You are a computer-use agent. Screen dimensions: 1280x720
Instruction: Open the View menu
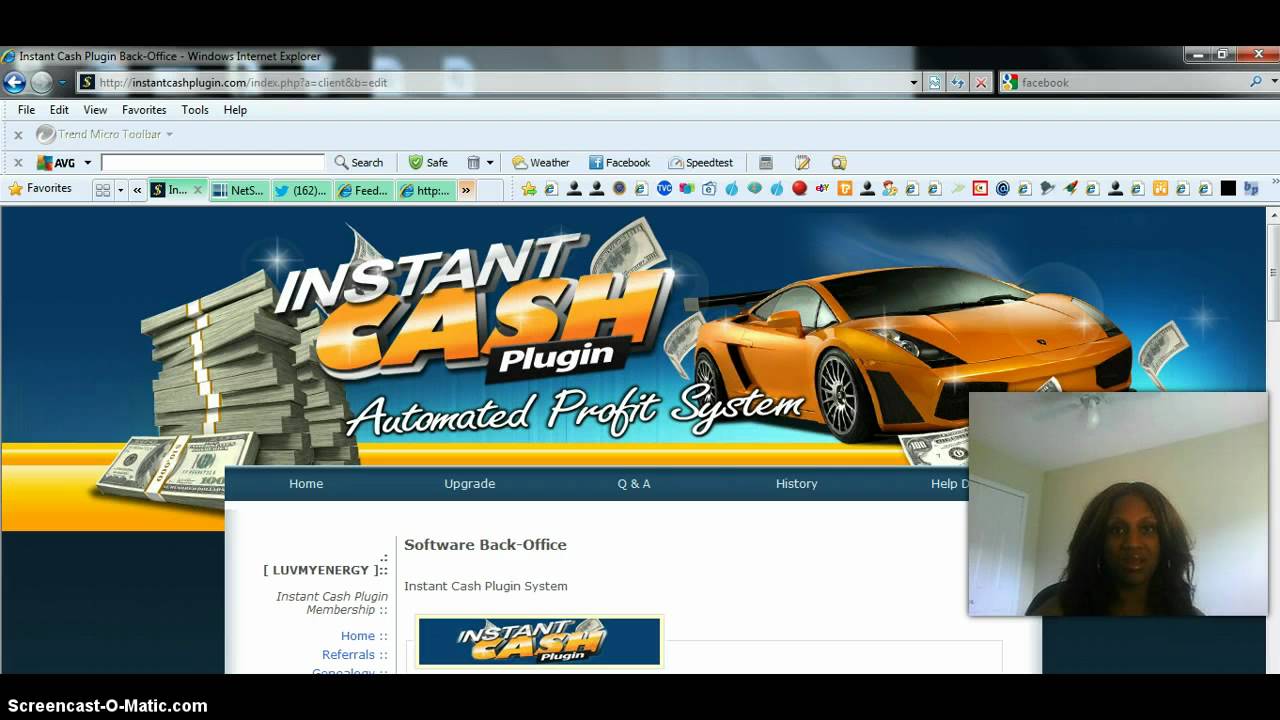(x=95, y=110)
